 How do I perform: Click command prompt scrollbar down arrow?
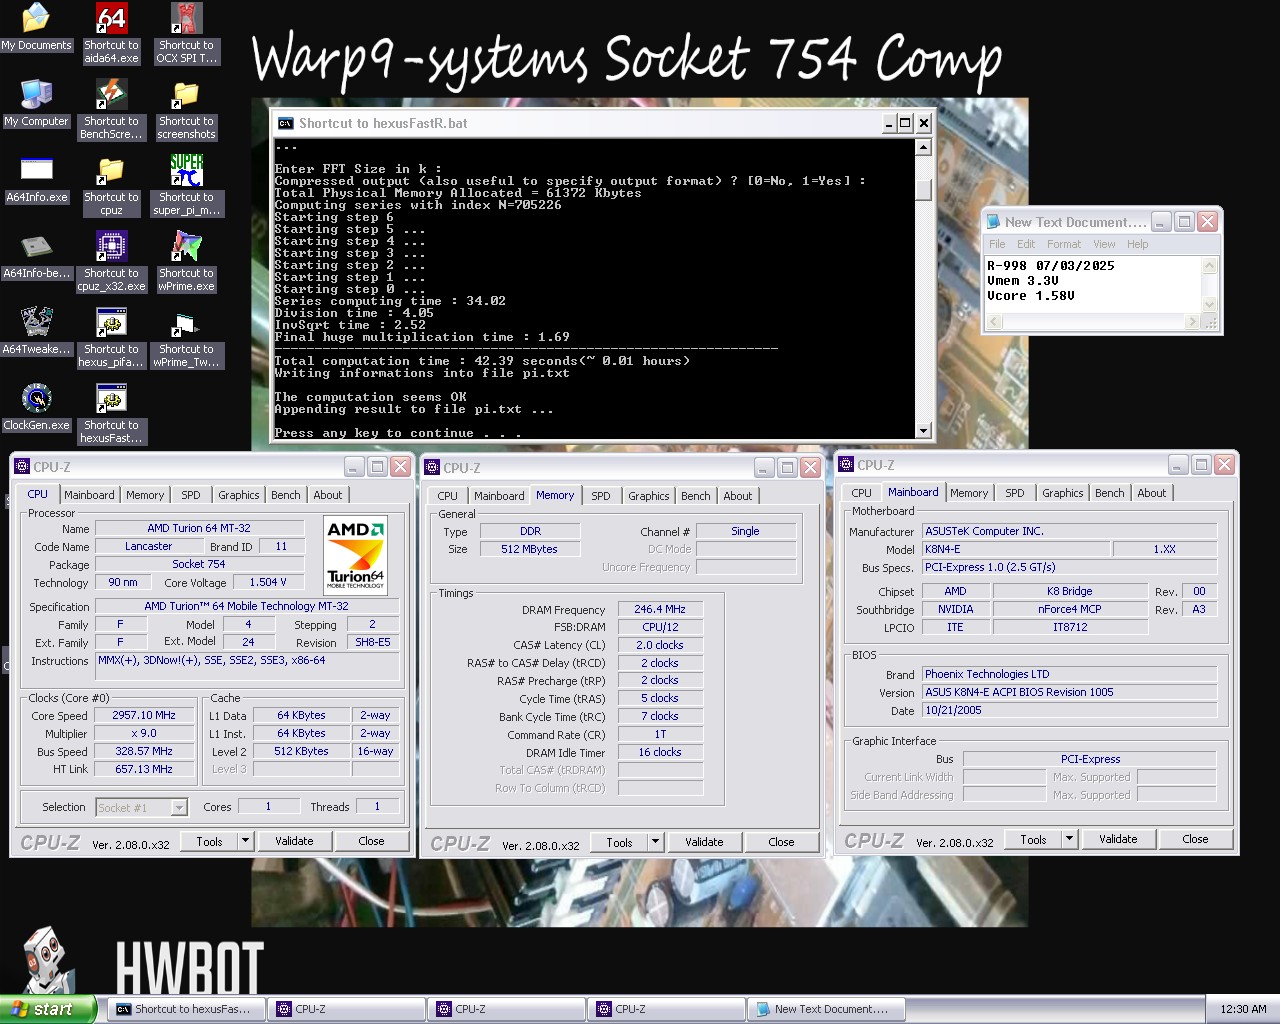click(924, 431)
